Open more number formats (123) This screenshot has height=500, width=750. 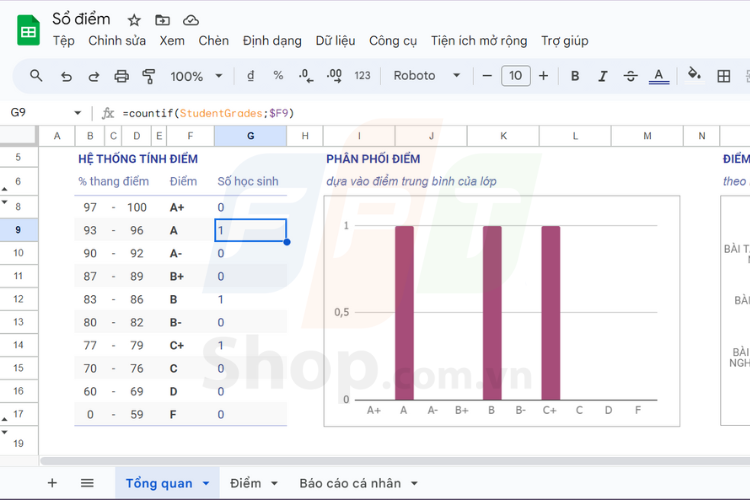click(x=362, y=76)
